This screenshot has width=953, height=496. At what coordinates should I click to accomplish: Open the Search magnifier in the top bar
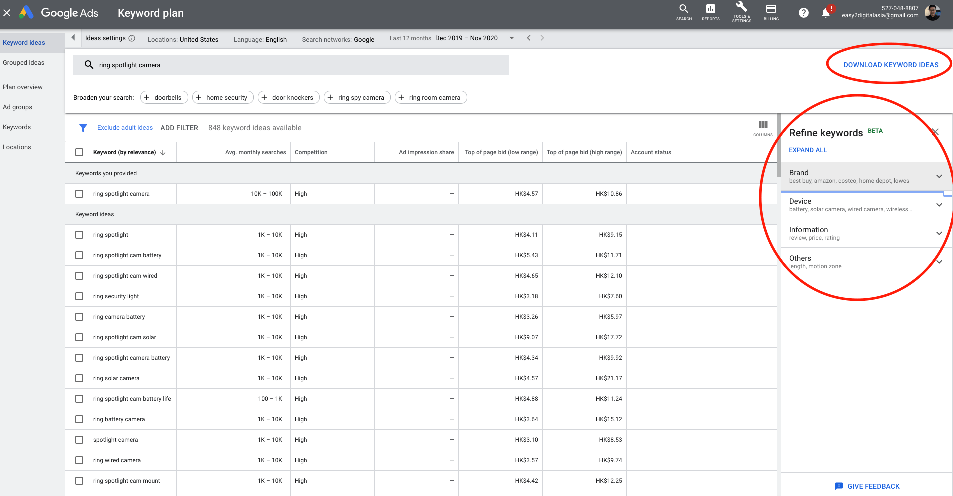click(684, 11)
